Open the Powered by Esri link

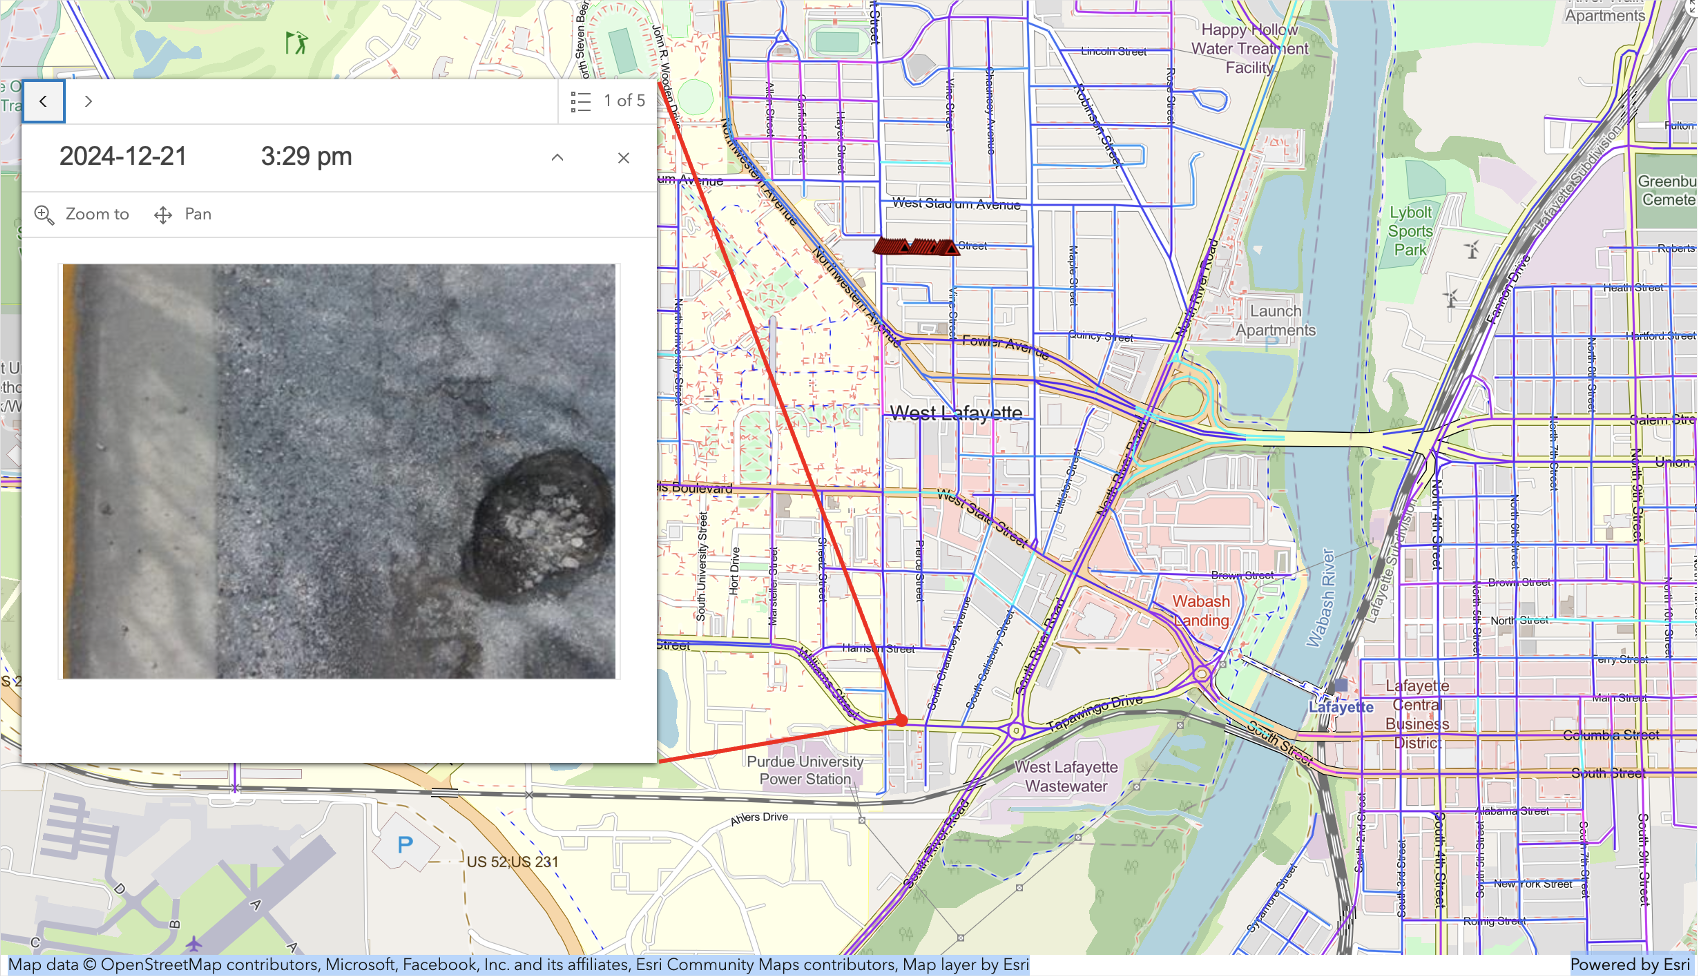coord(1629,964)
